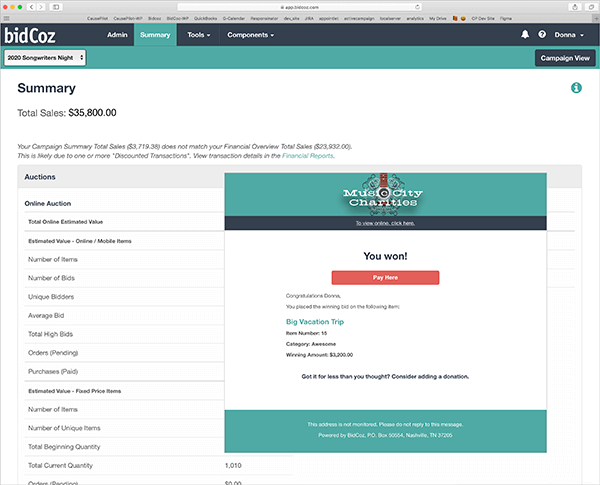Click the green info icon beside Summary
The height and width of the screenshot is (485, 600).
[576, 89]
